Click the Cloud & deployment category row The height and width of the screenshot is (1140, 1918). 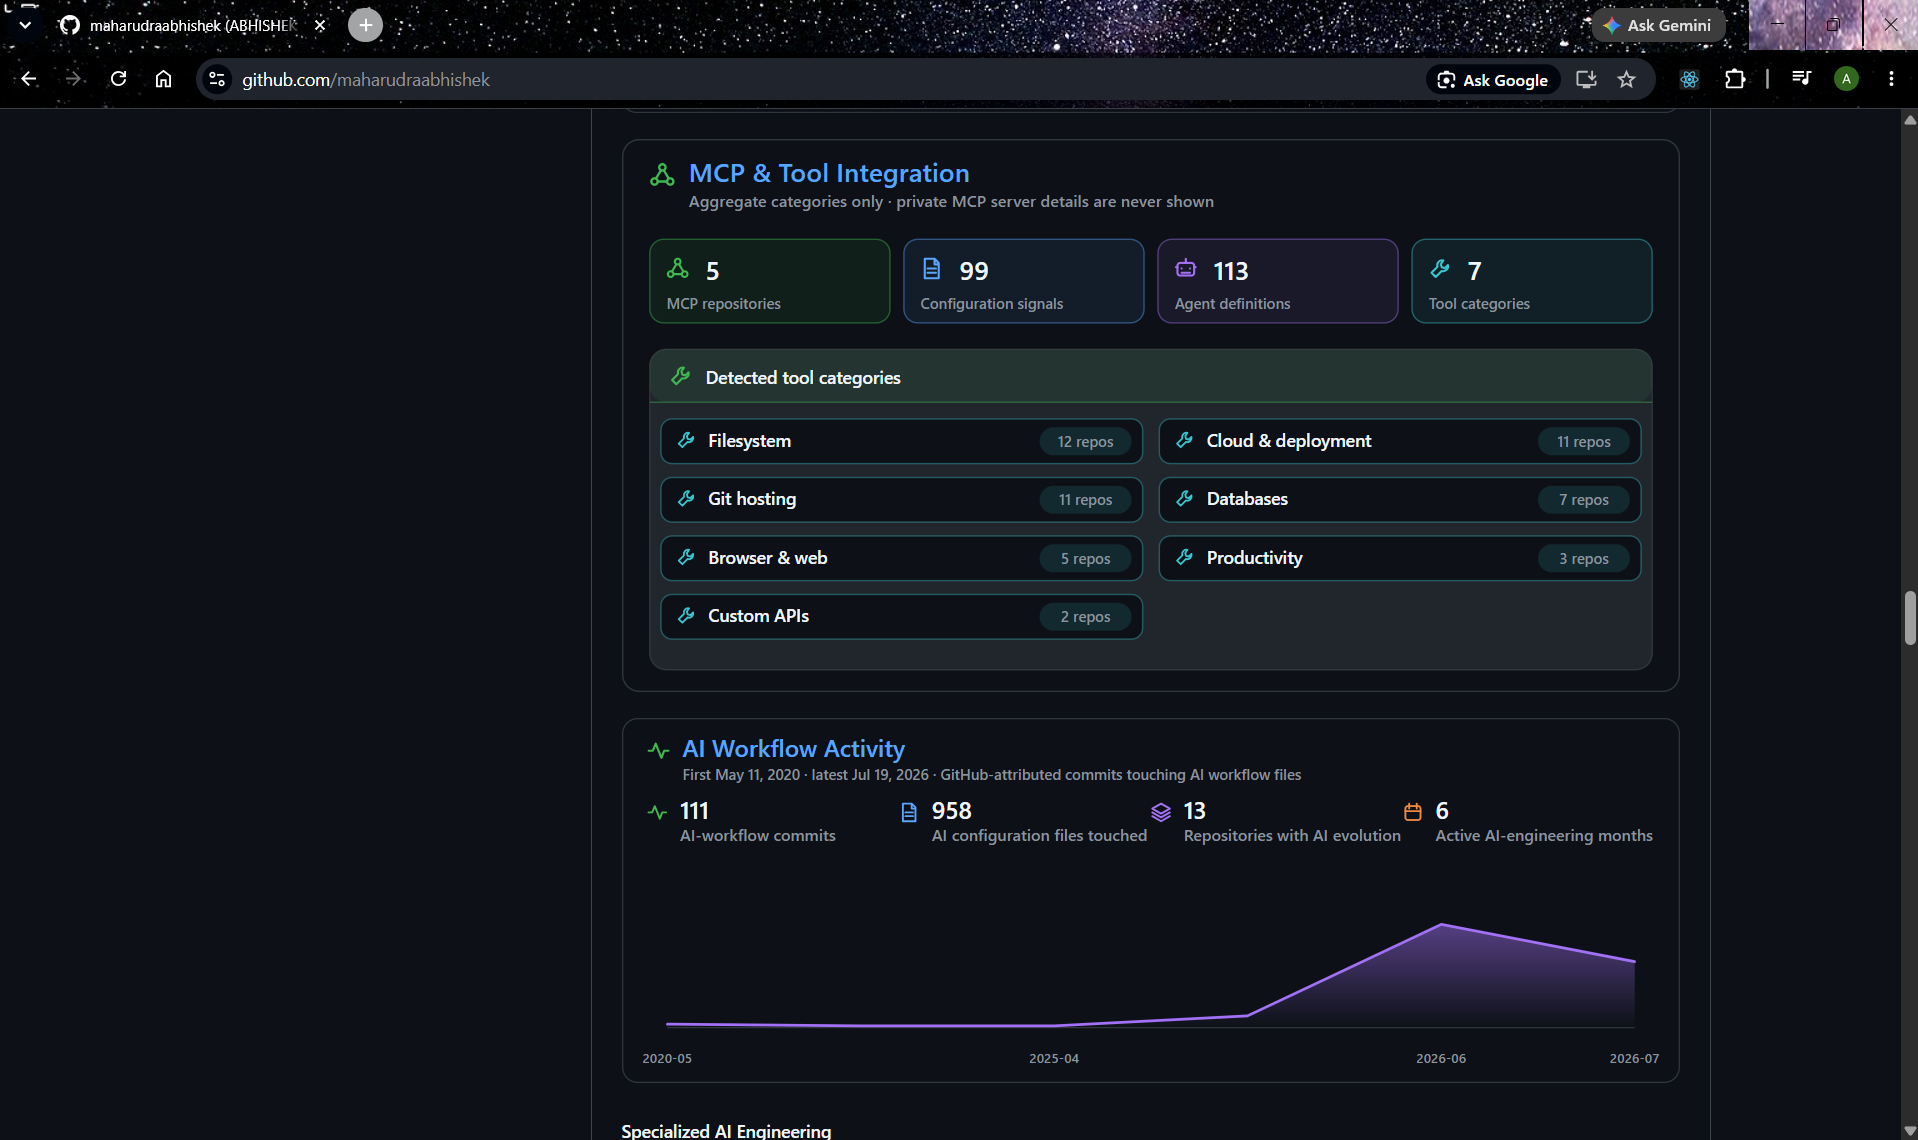(1399, 441)
